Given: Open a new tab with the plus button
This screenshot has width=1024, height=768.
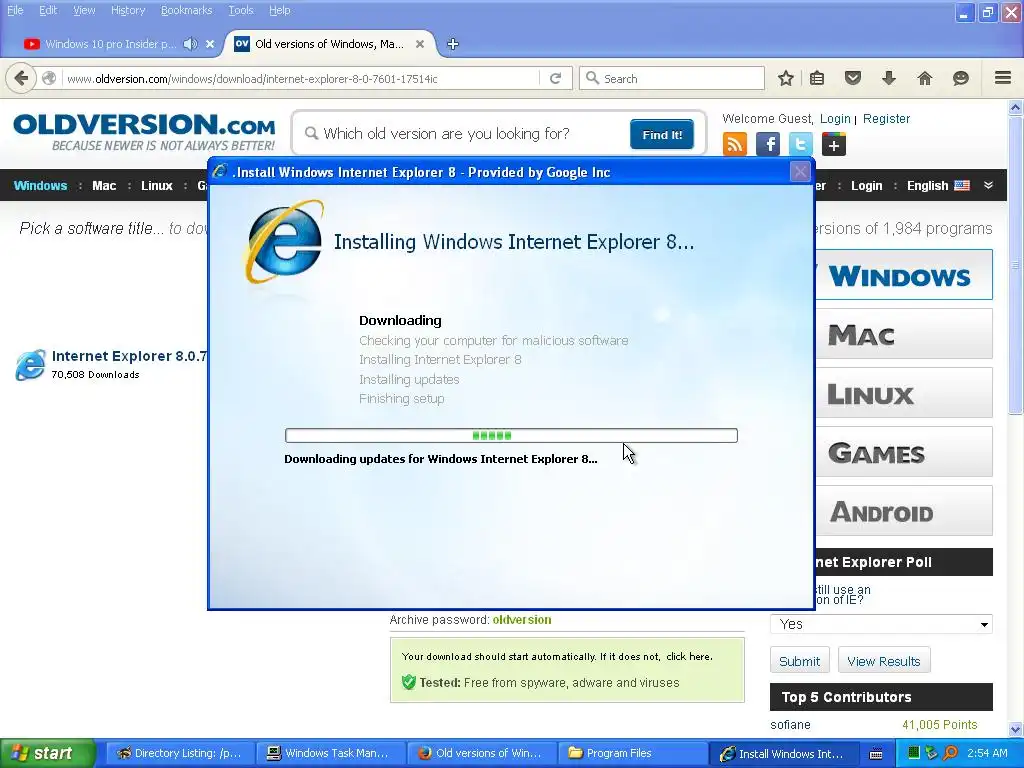Looking at the screenshot, I should (453, 44).
